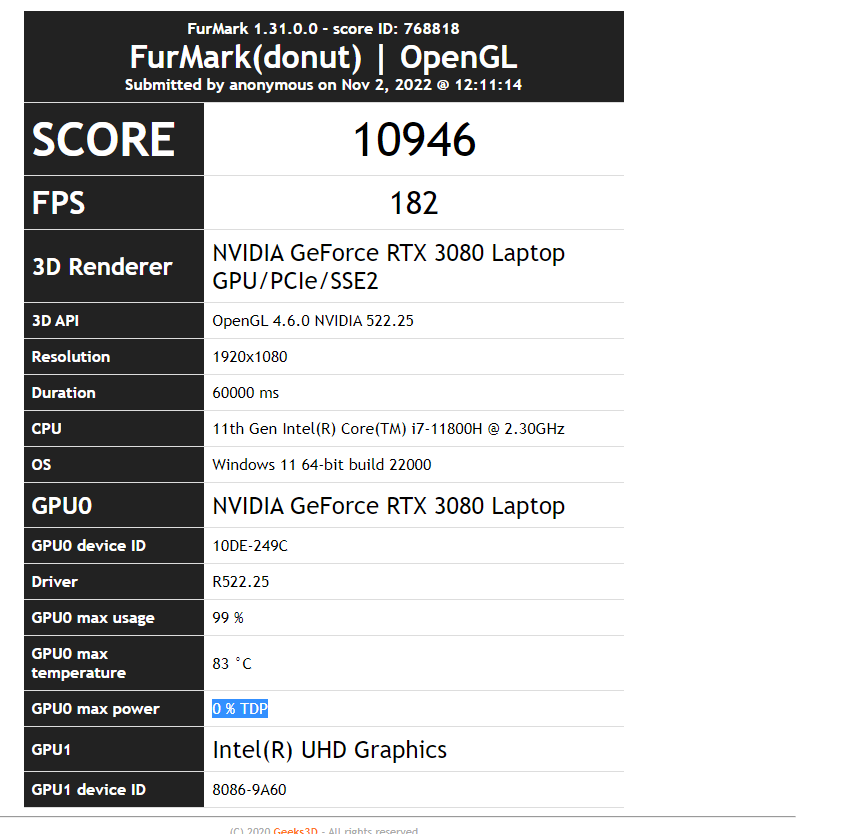Click temperature value '83 °C'
The width and height of the screenshot is (847, 834).
click(232, 664)
